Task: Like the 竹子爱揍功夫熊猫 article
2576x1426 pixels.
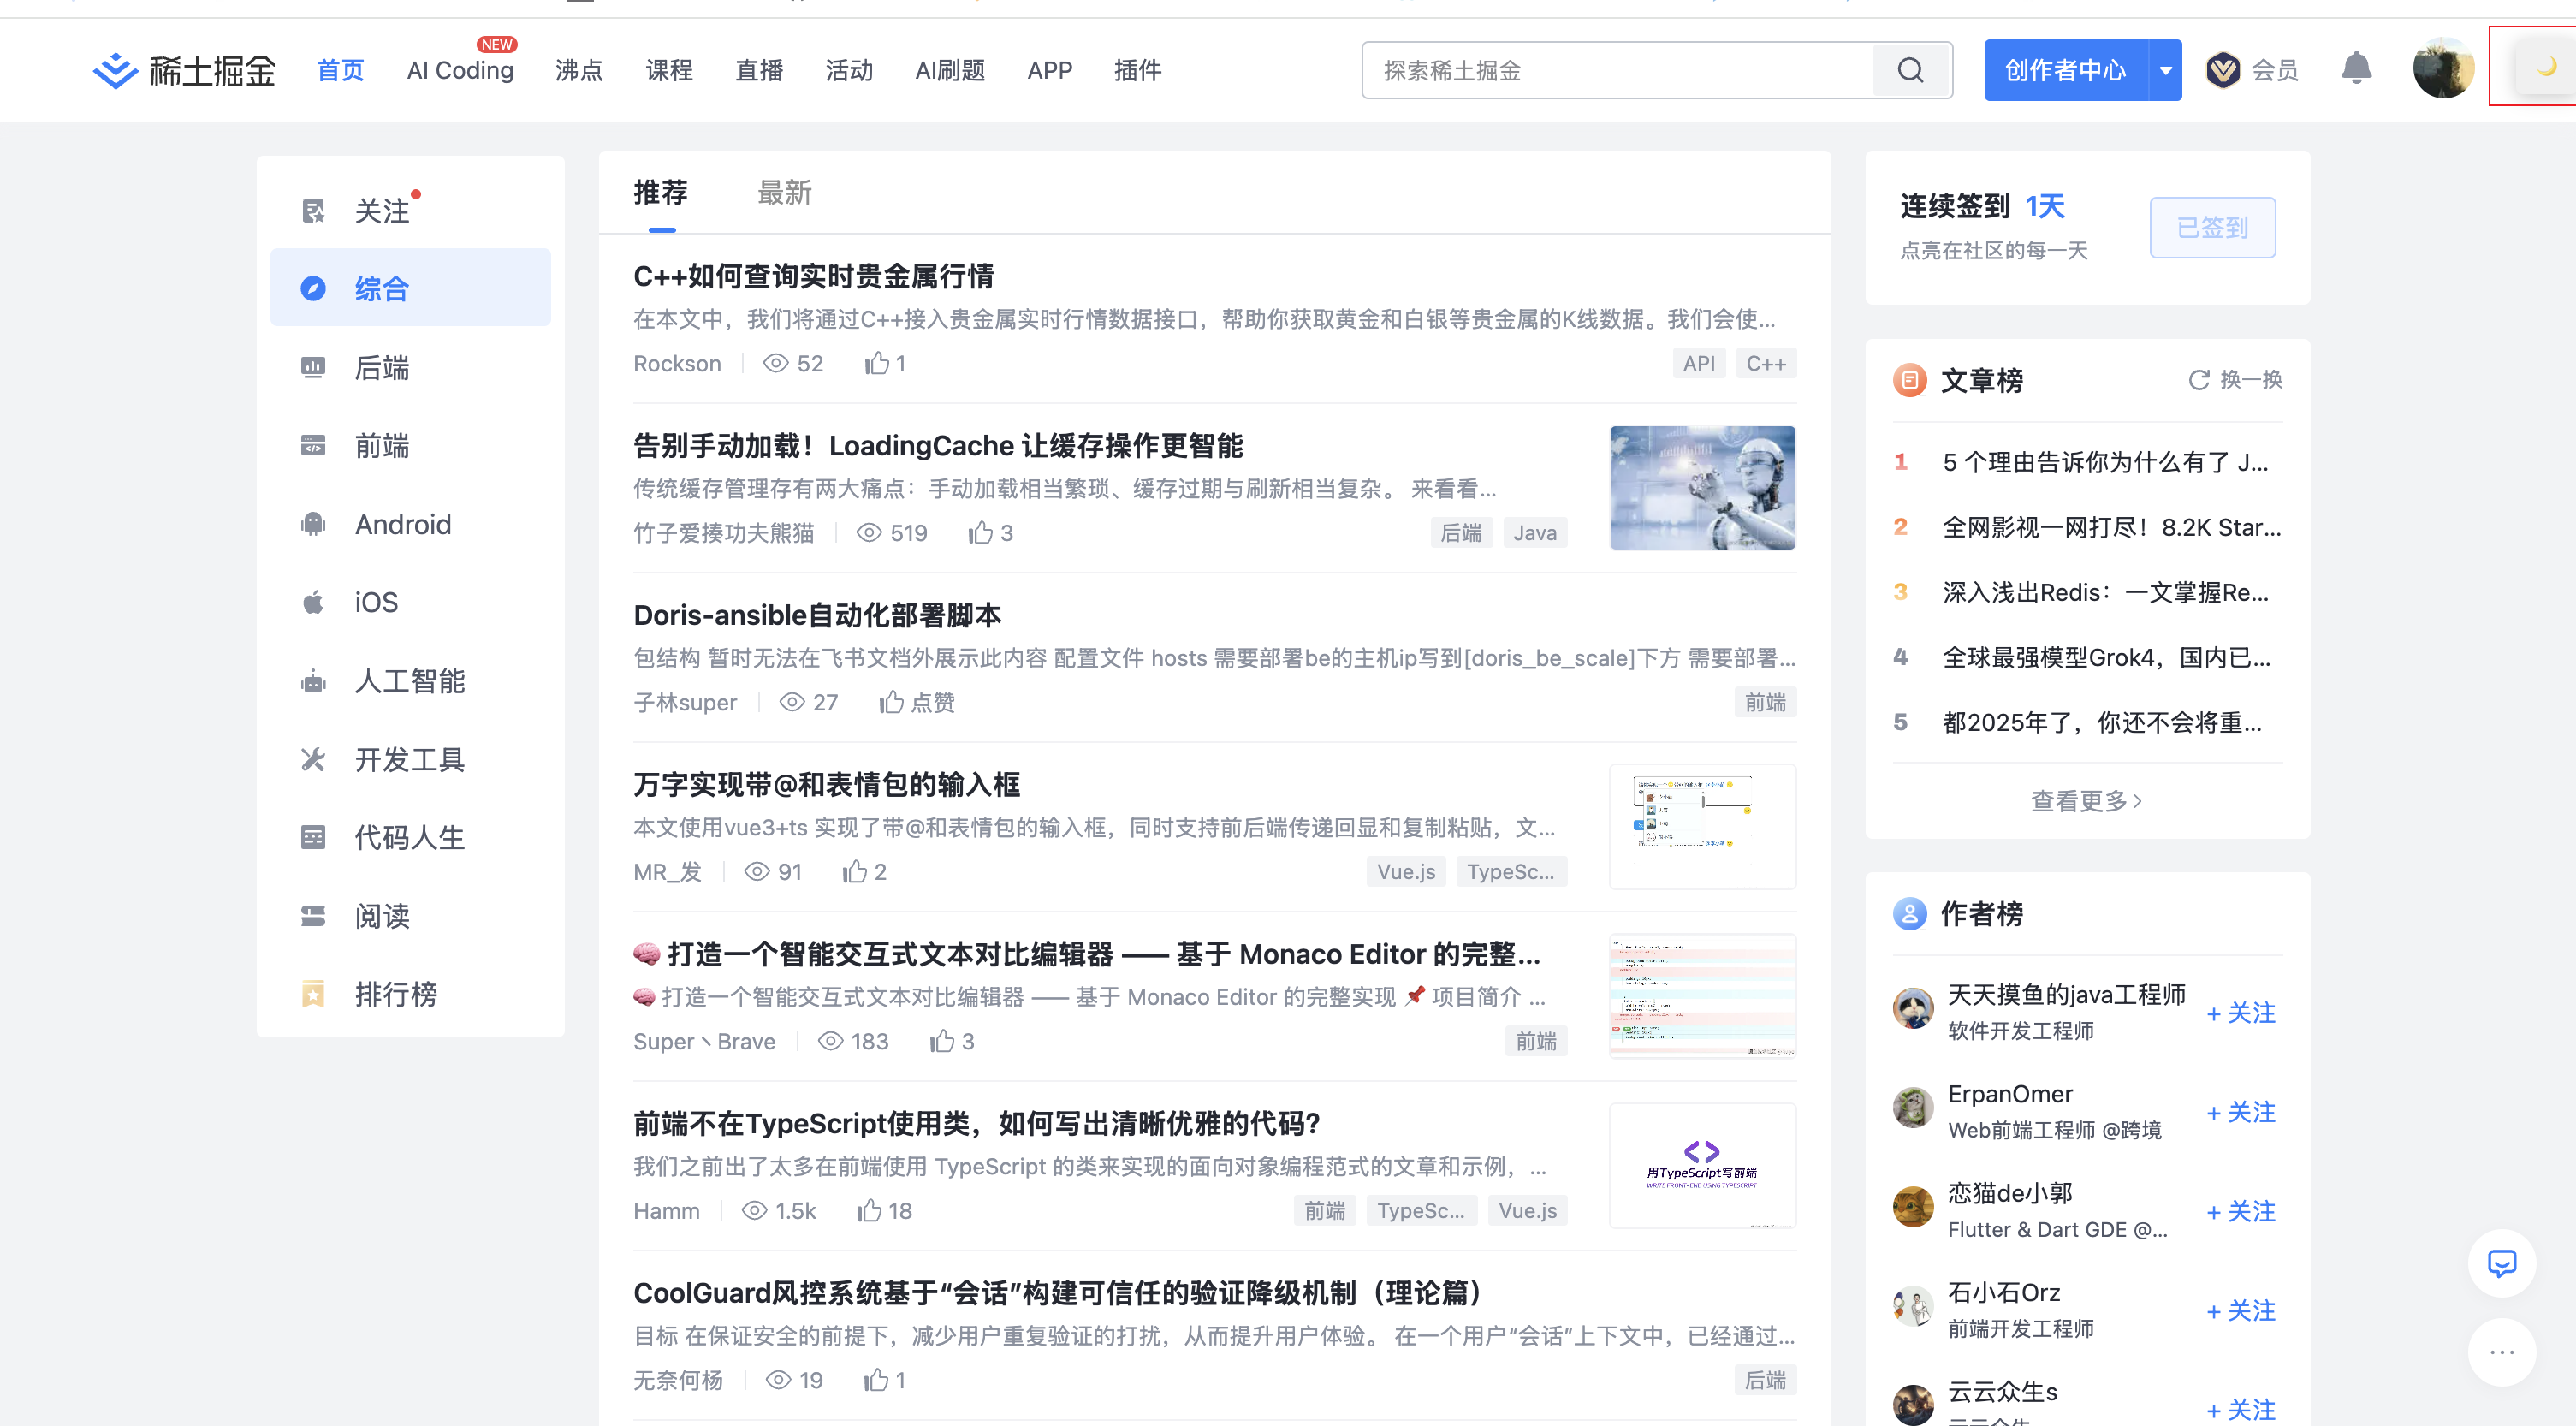Action: point(990,533)
